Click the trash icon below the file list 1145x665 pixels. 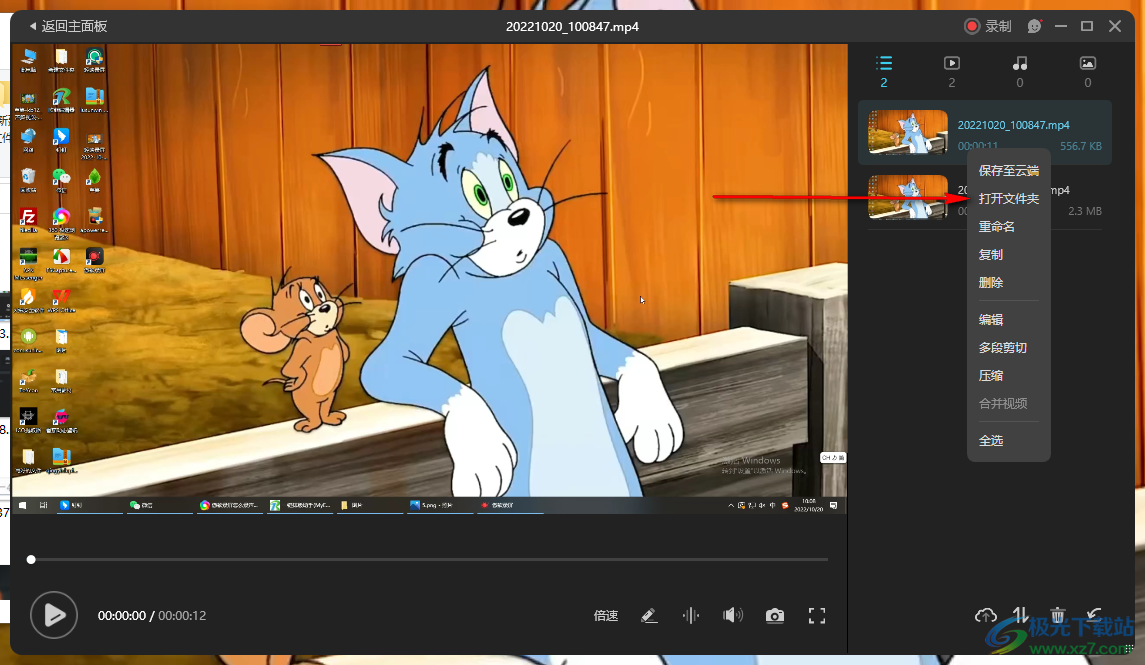tap(1057, 615)
